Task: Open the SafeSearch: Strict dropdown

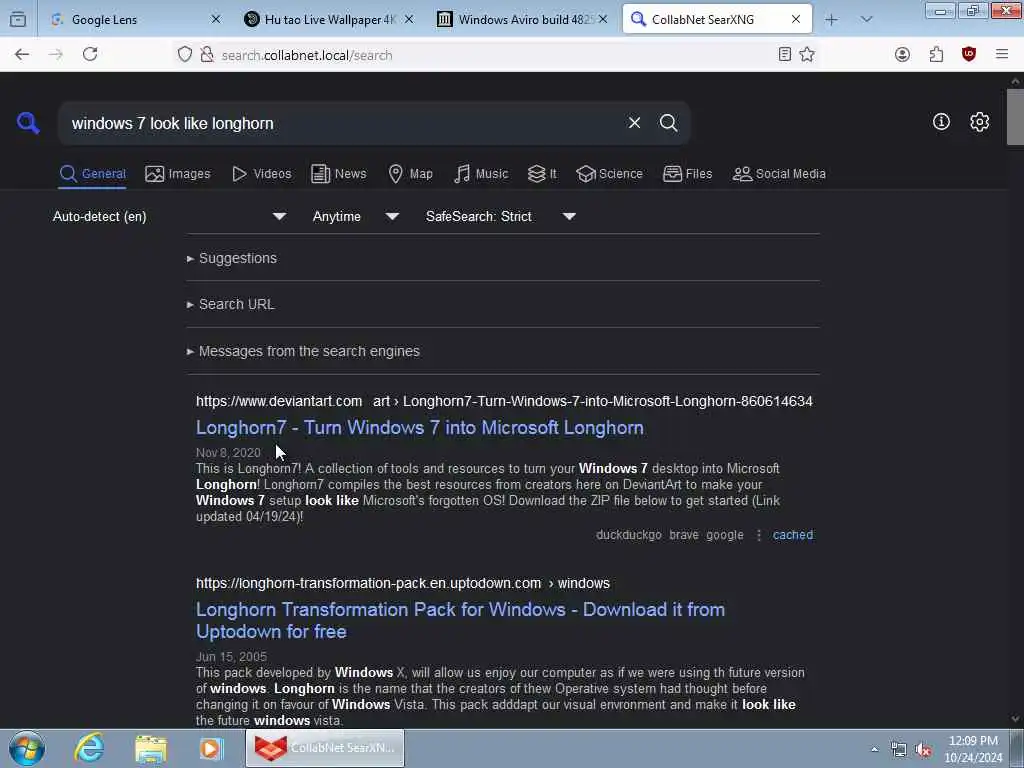Action: tap(500, 216)
